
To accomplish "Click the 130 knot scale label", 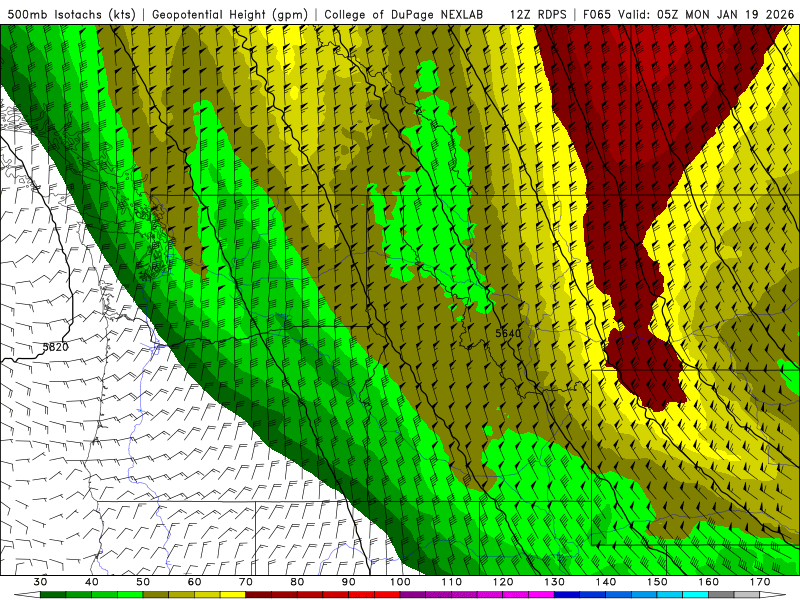I will [x=555, y=582].
